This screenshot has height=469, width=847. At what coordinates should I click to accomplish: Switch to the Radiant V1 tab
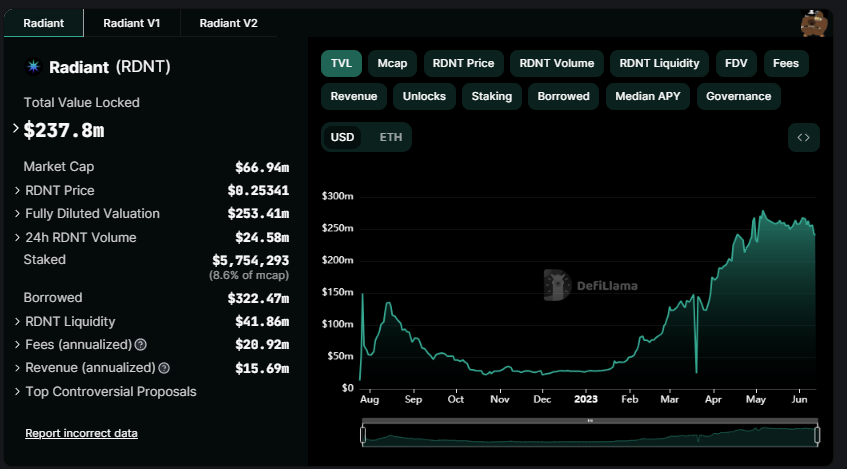pos(132,23)
